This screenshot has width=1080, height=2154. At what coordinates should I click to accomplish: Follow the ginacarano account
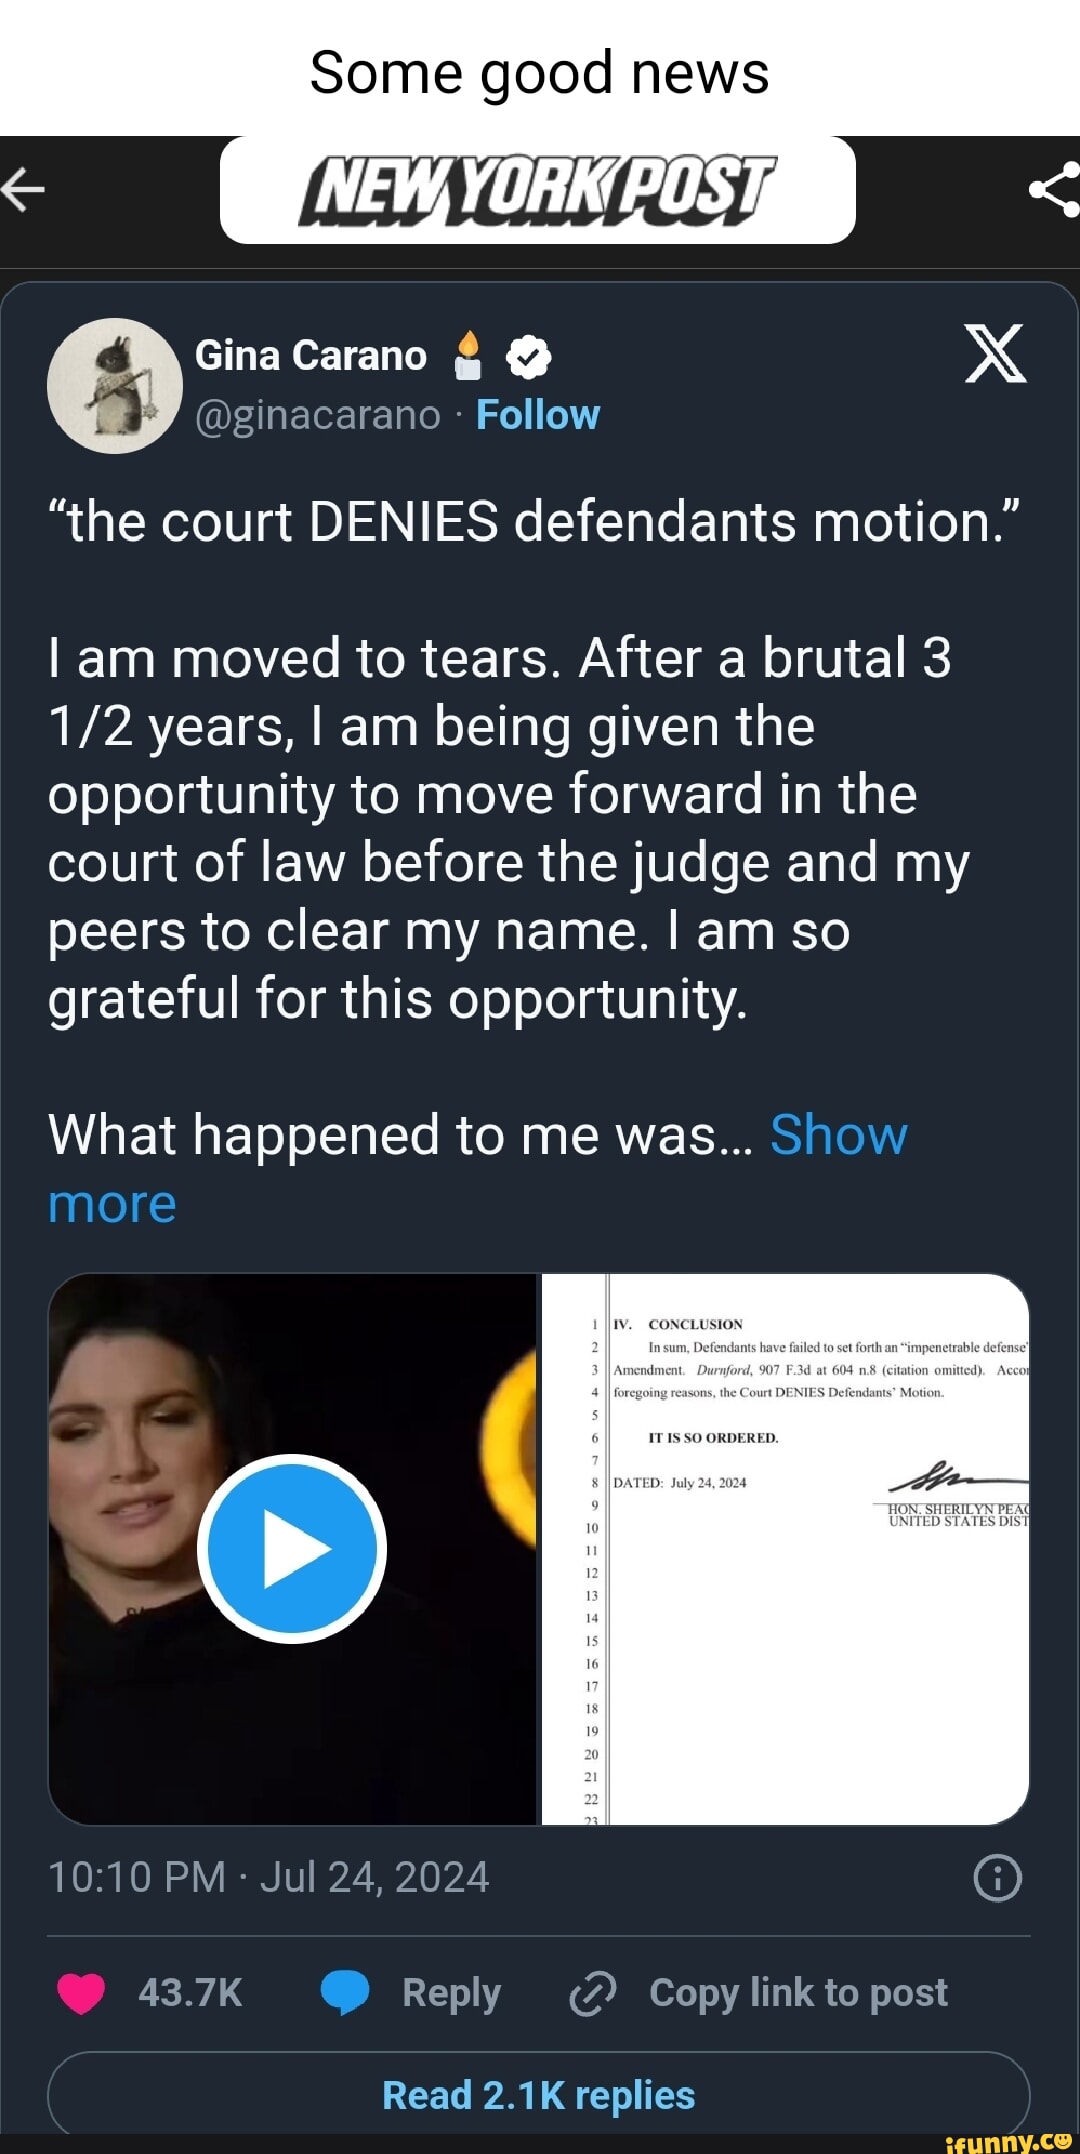click(537, 415)
